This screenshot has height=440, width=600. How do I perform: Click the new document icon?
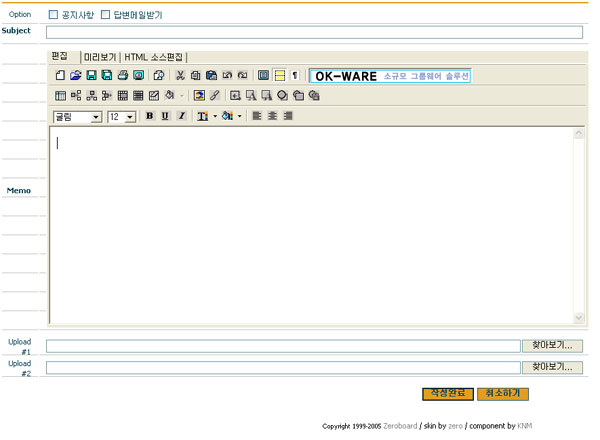(x=60, y=75)
